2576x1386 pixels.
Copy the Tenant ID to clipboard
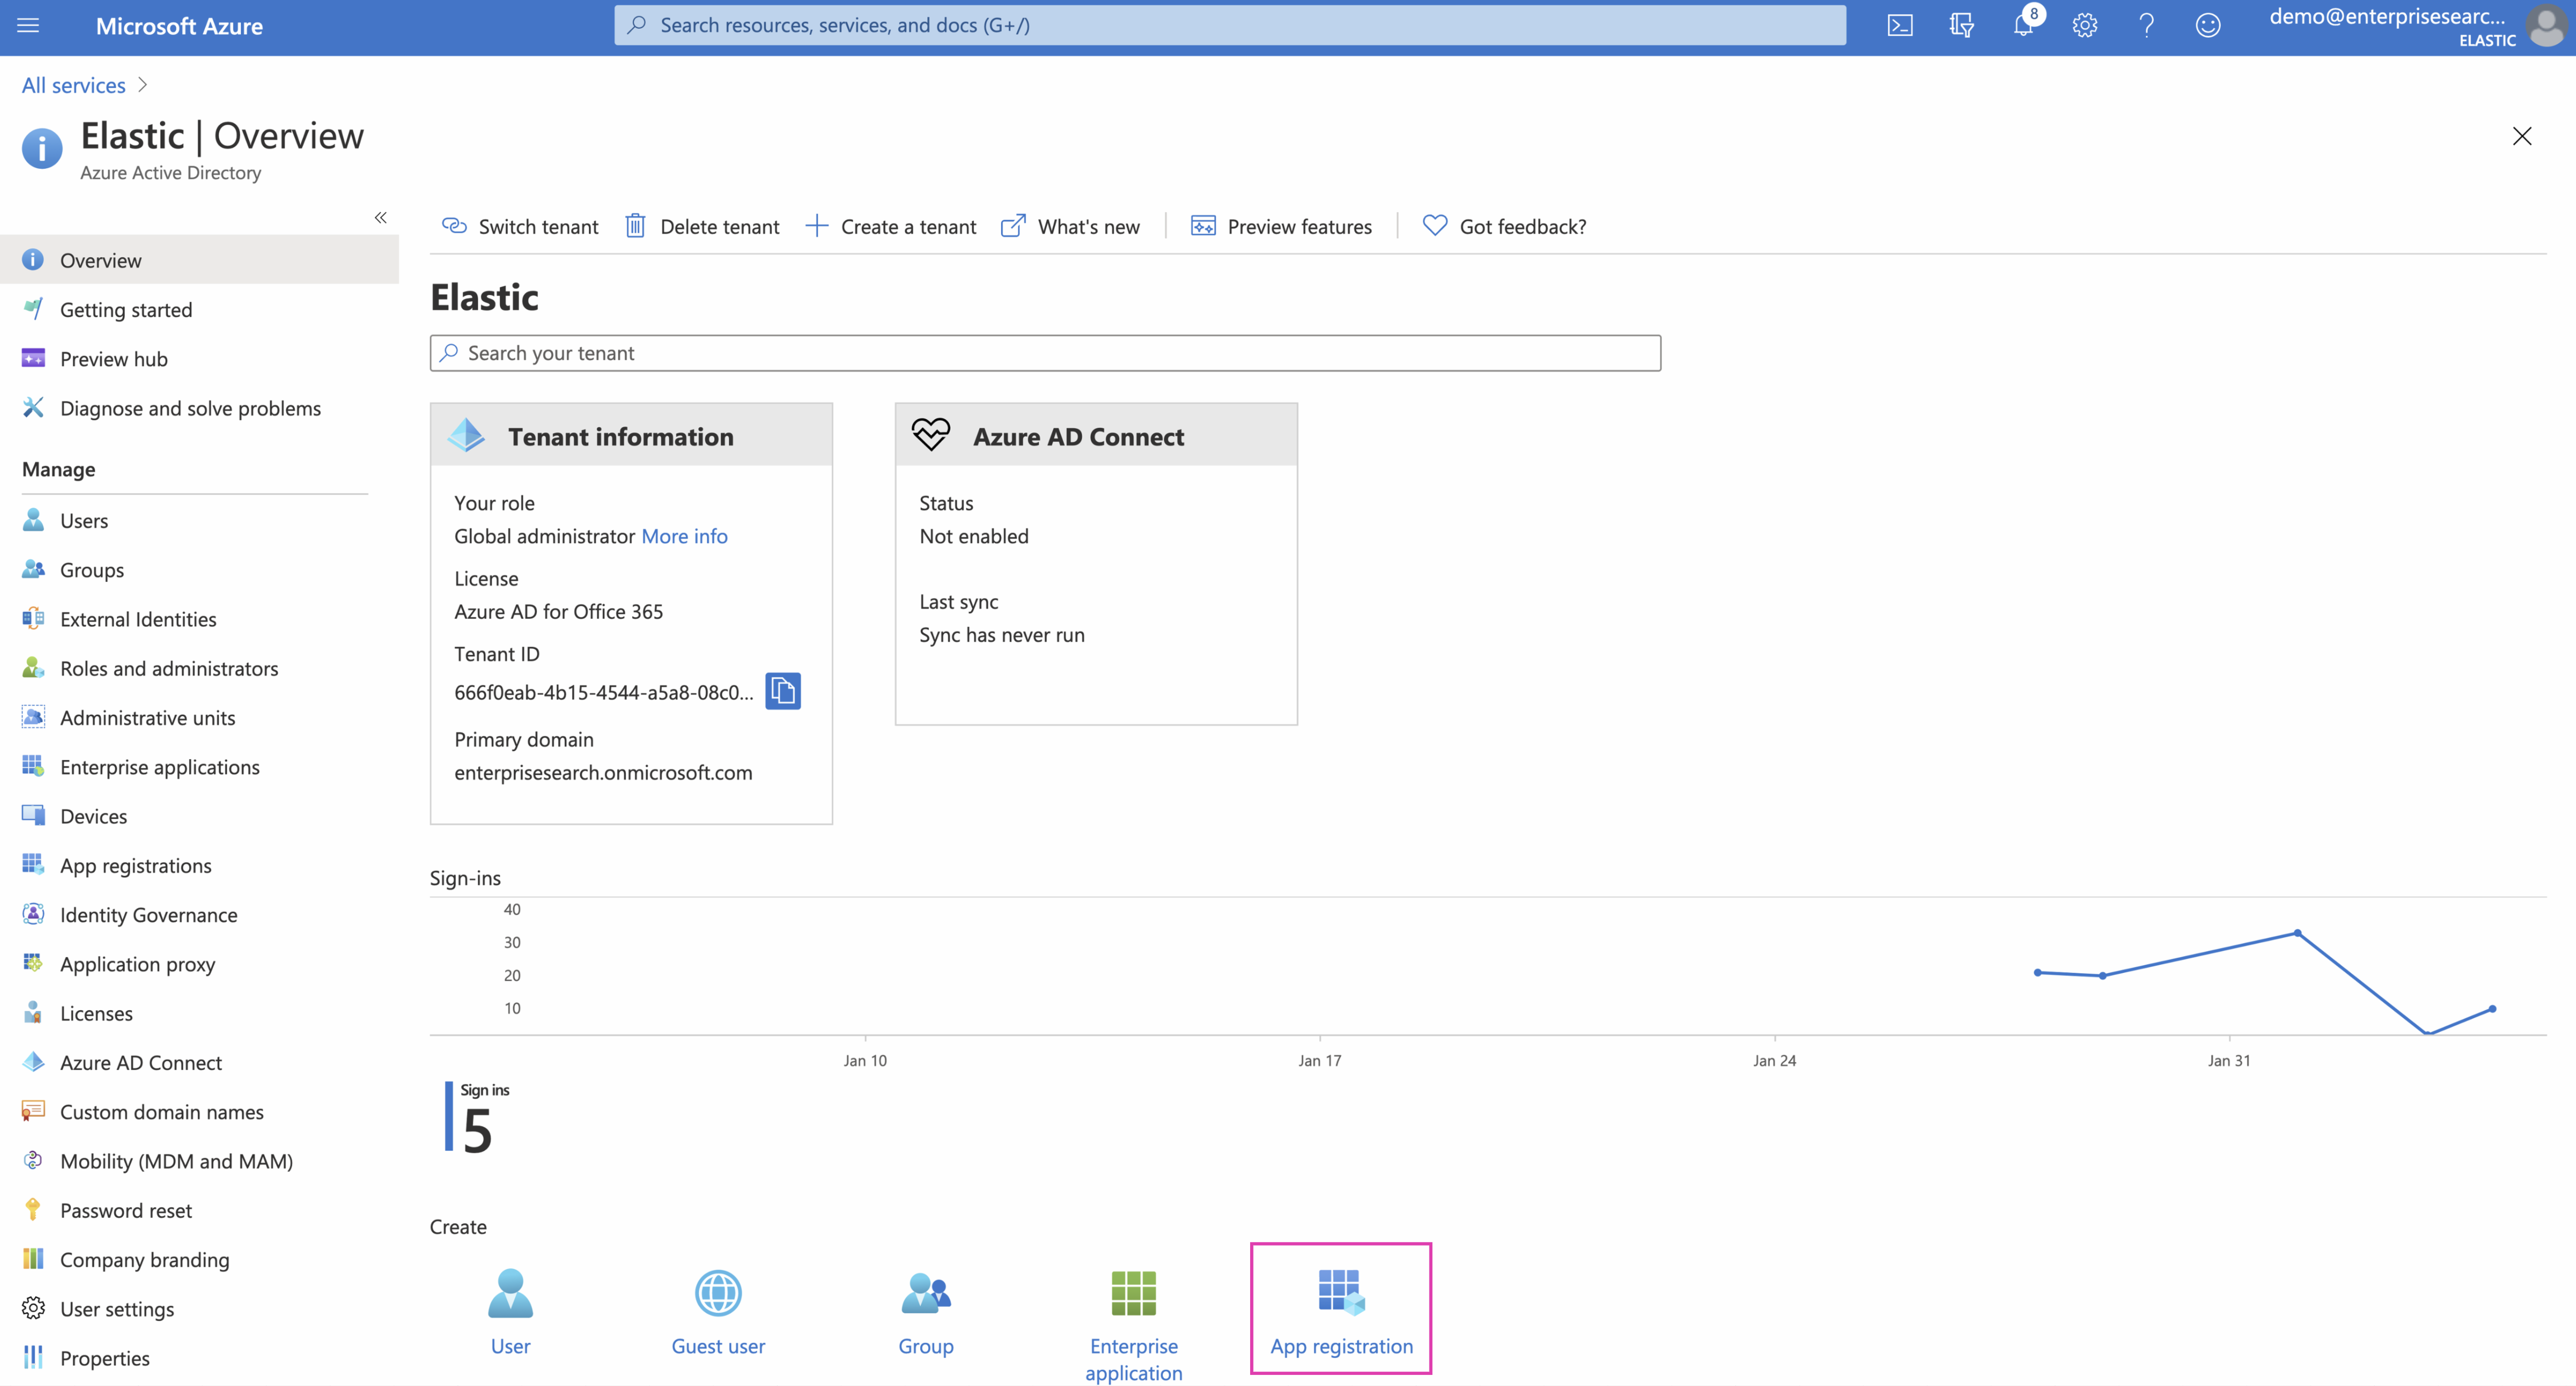783,691
